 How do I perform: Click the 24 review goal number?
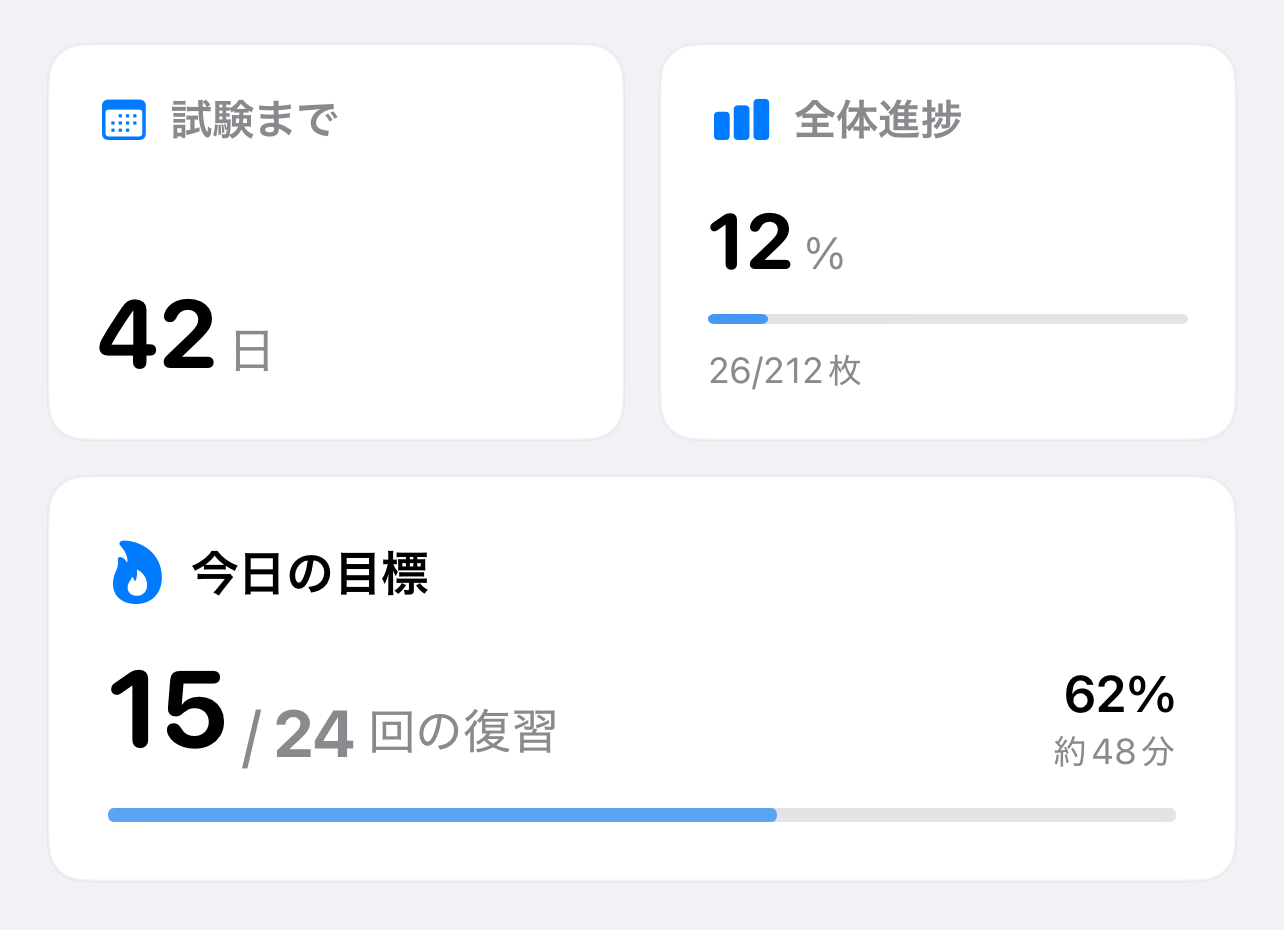click(314, 735)
